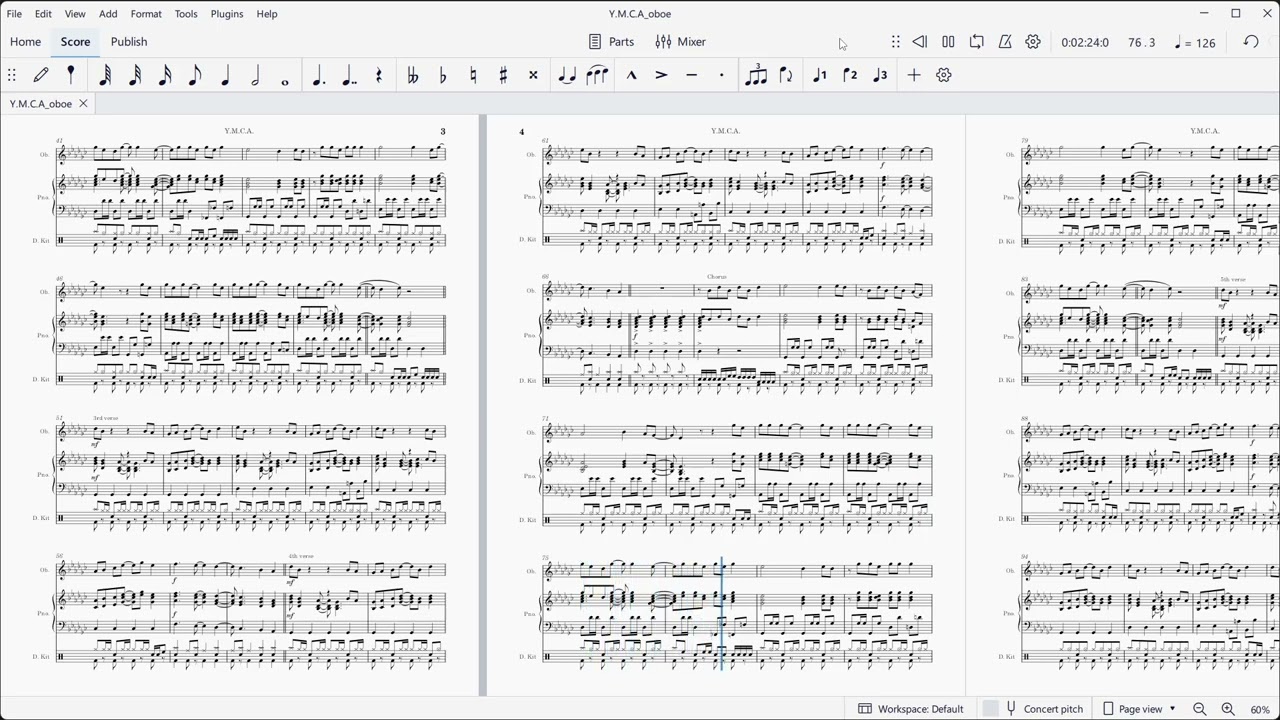Select voice 2
This screenshot has width=1280, height=720.
coord(850,75)
